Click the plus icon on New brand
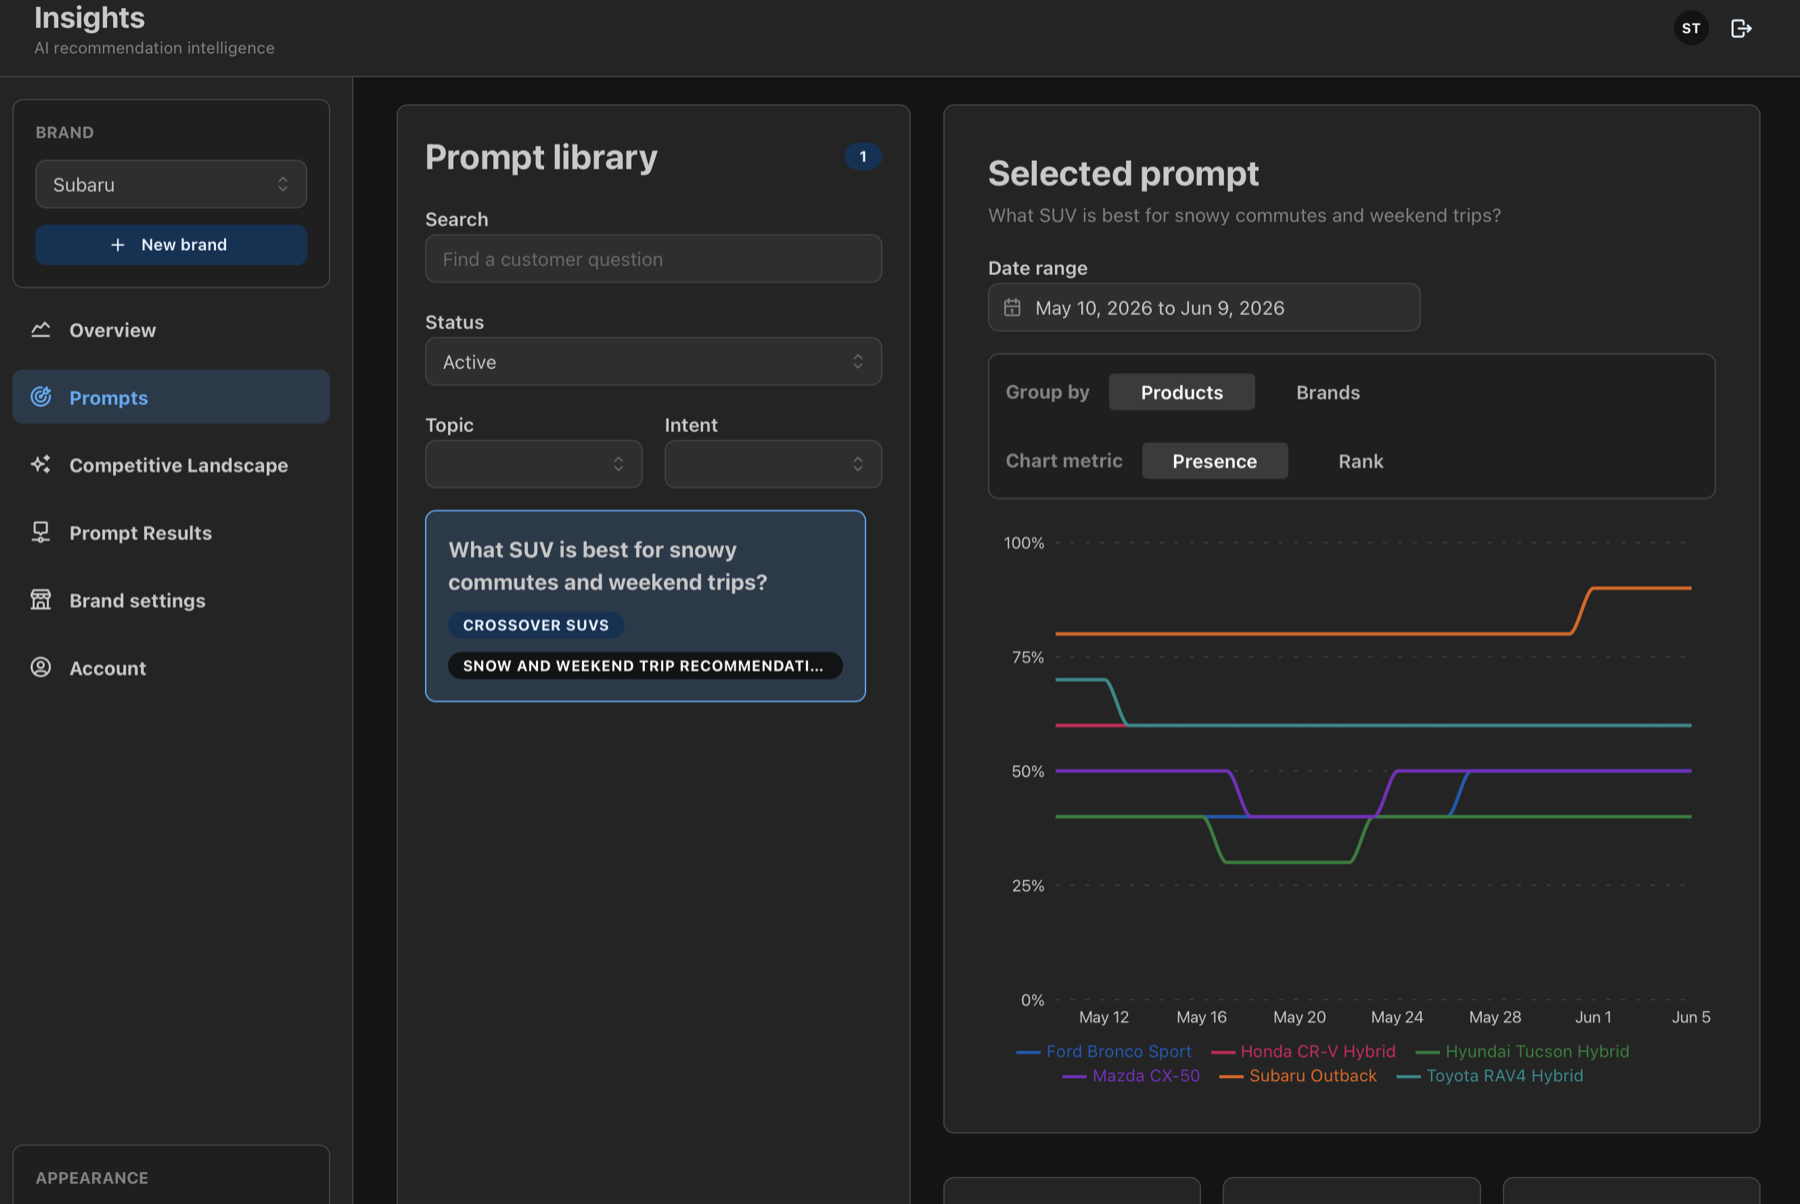This screenshot has width=1800, height=1204. [x=118, y=244]
